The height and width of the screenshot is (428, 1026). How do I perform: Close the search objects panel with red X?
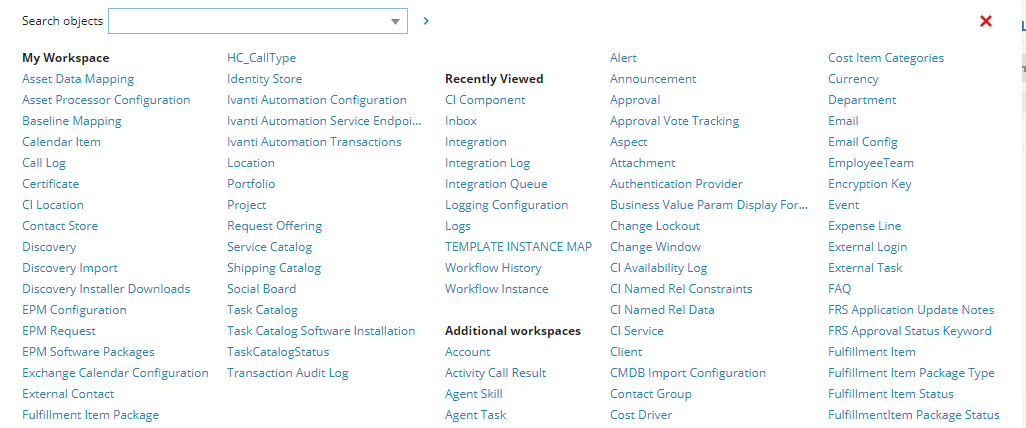985,21
